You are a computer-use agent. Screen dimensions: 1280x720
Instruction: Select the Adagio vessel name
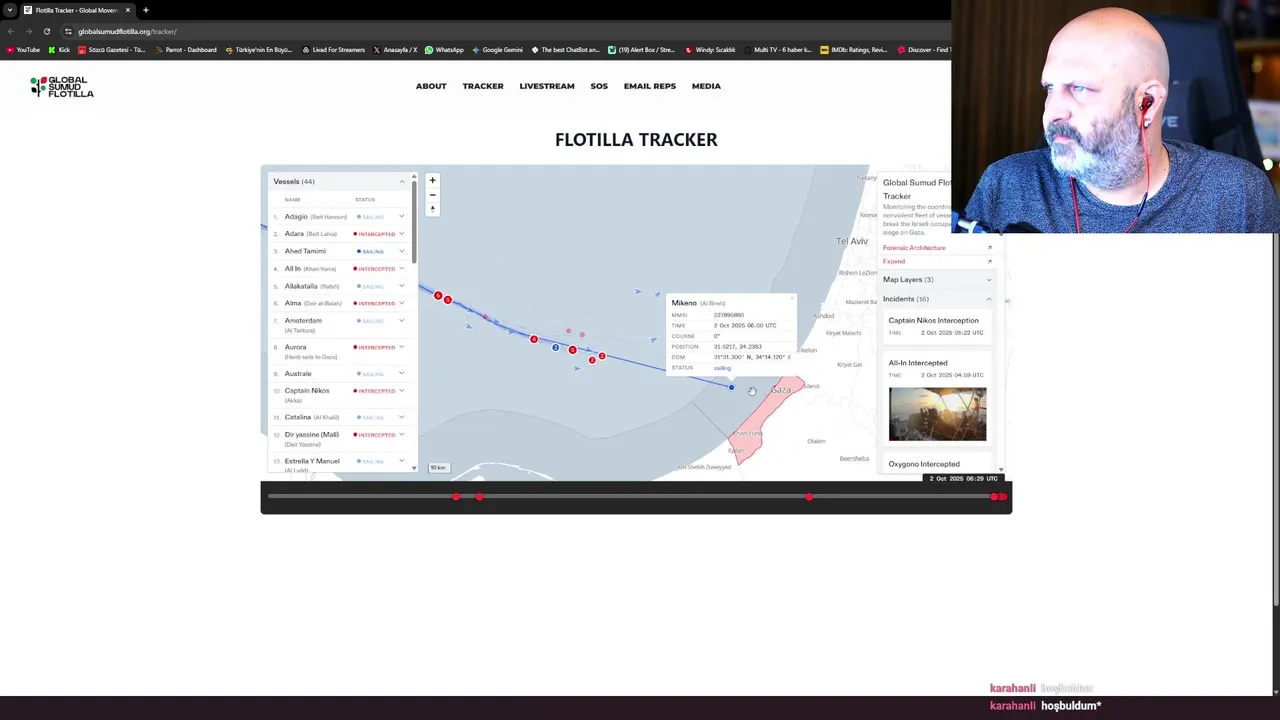tap(296, 216)
